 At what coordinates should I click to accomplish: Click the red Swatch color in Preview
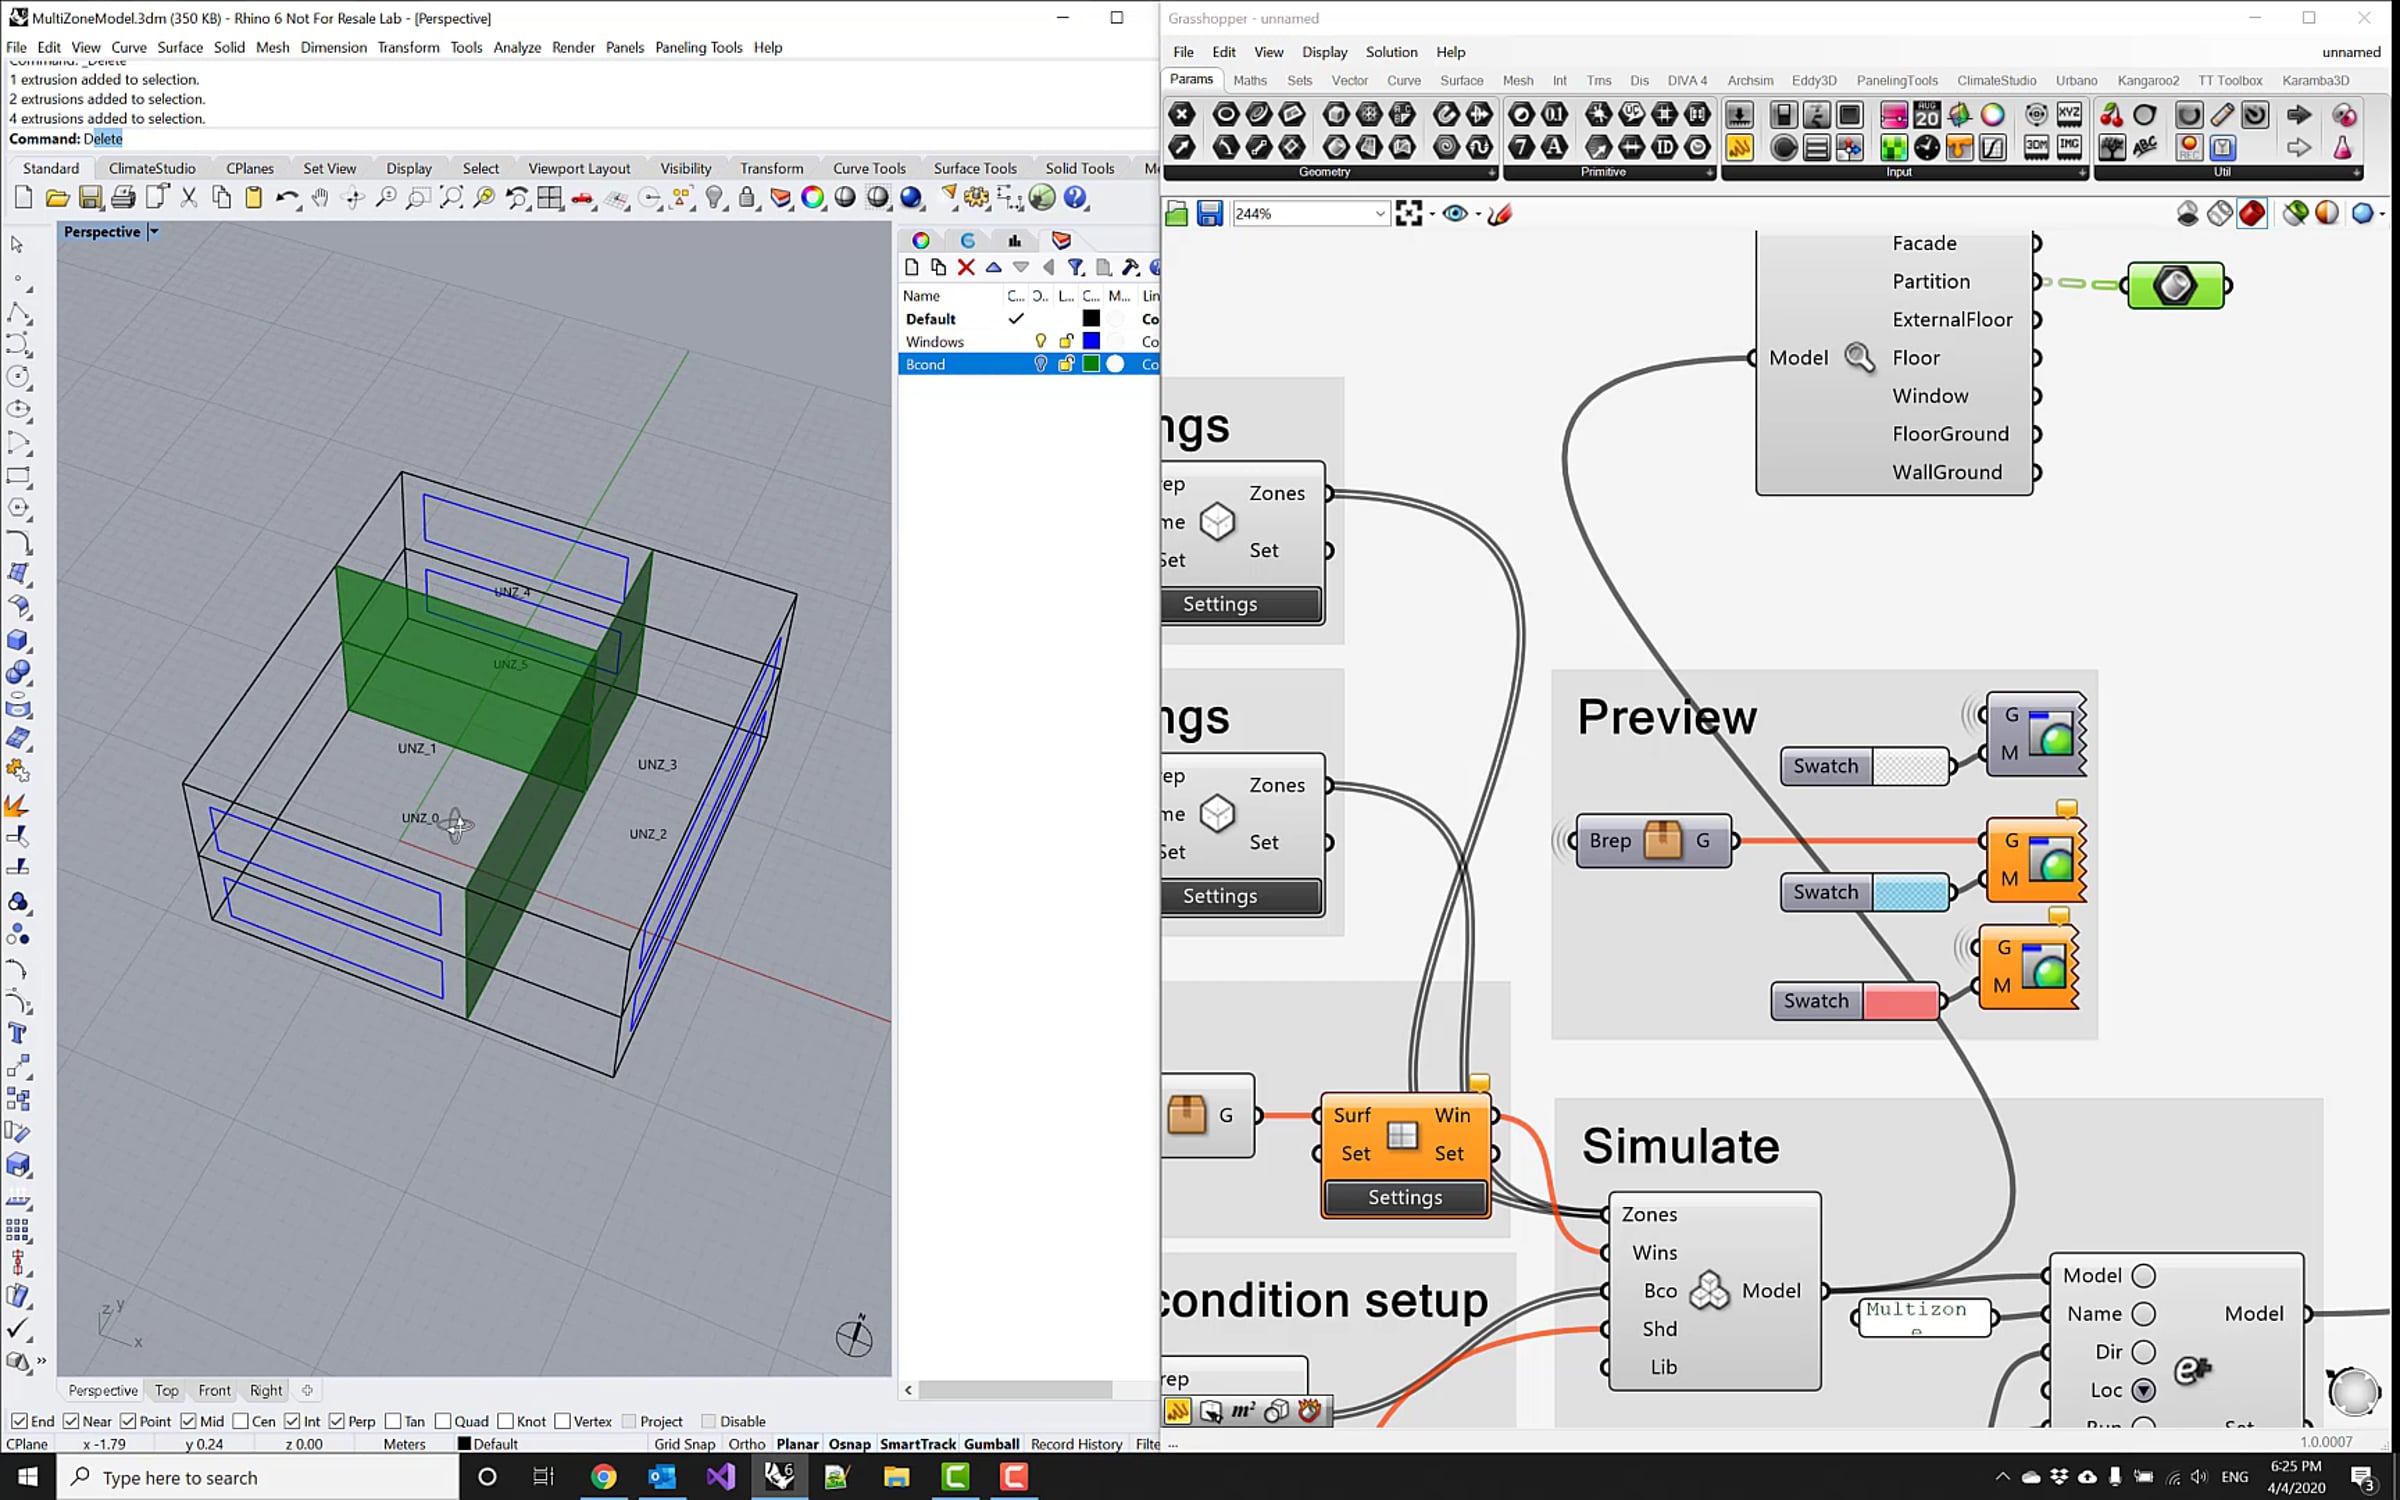(x=1900, y=1001)
